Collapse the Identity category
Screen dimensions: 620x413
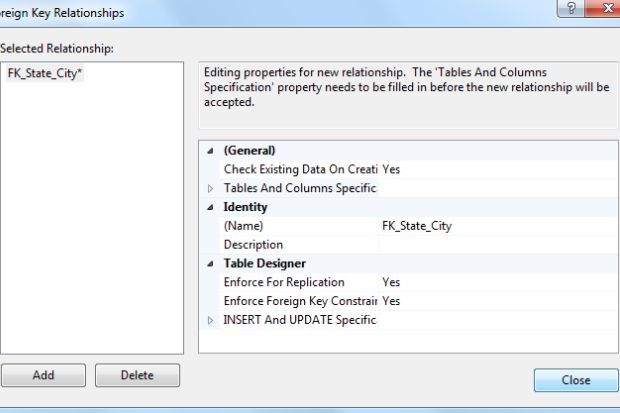210,207
